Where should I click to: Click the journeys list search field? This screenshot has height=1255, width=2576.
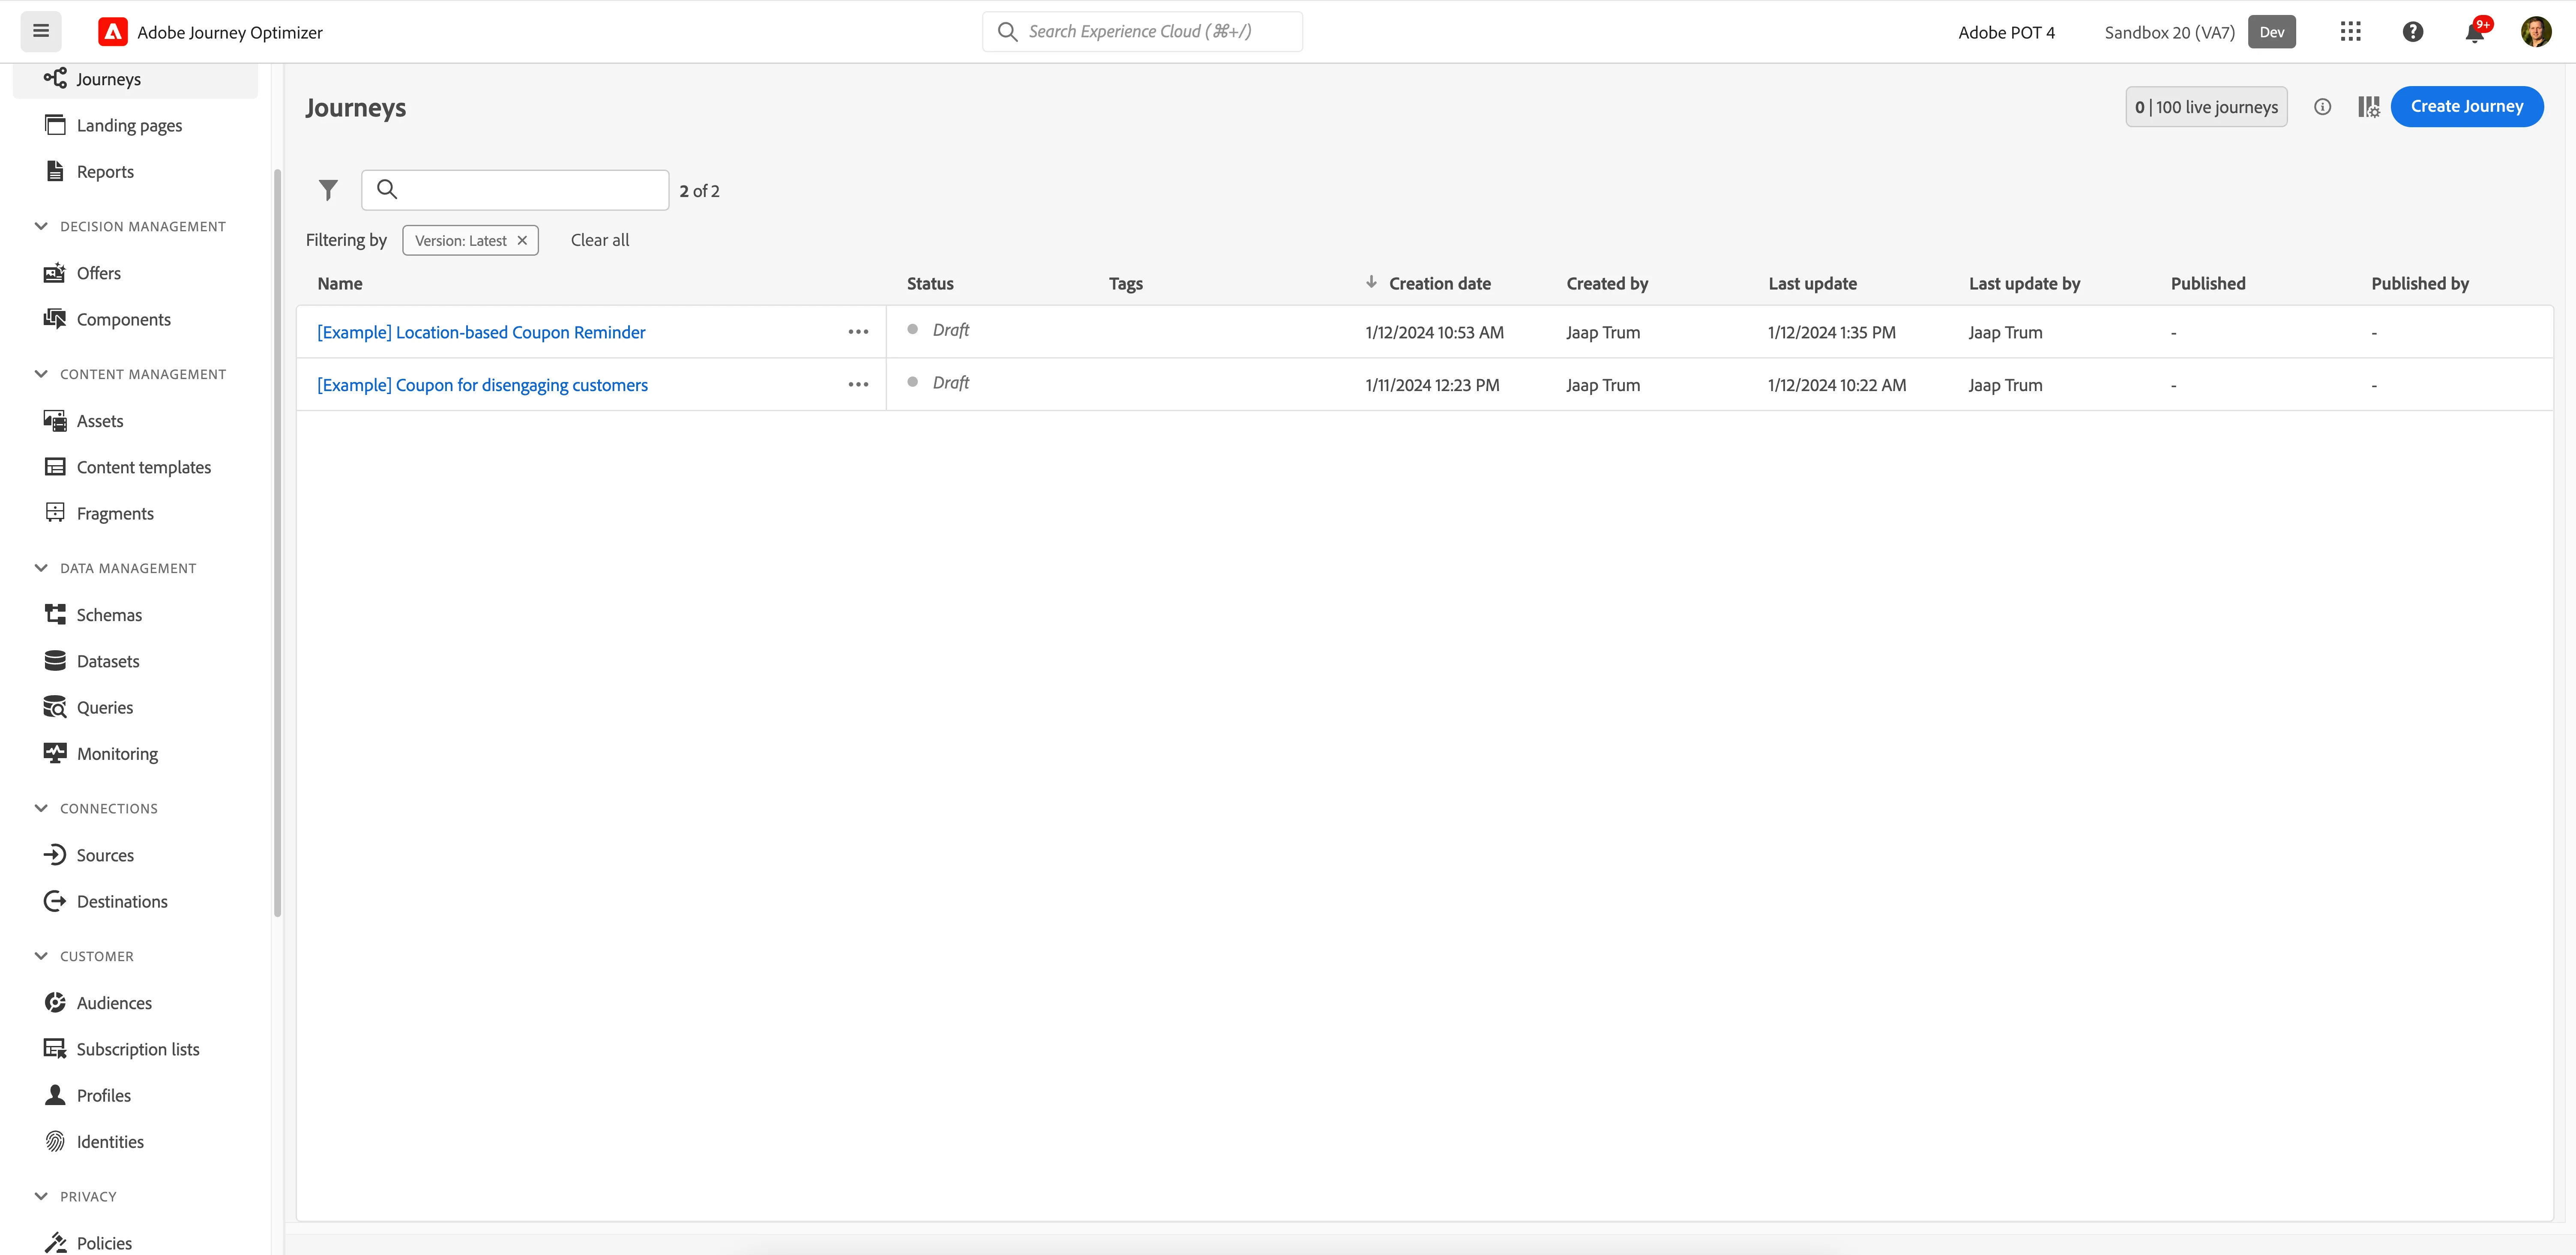514,190
